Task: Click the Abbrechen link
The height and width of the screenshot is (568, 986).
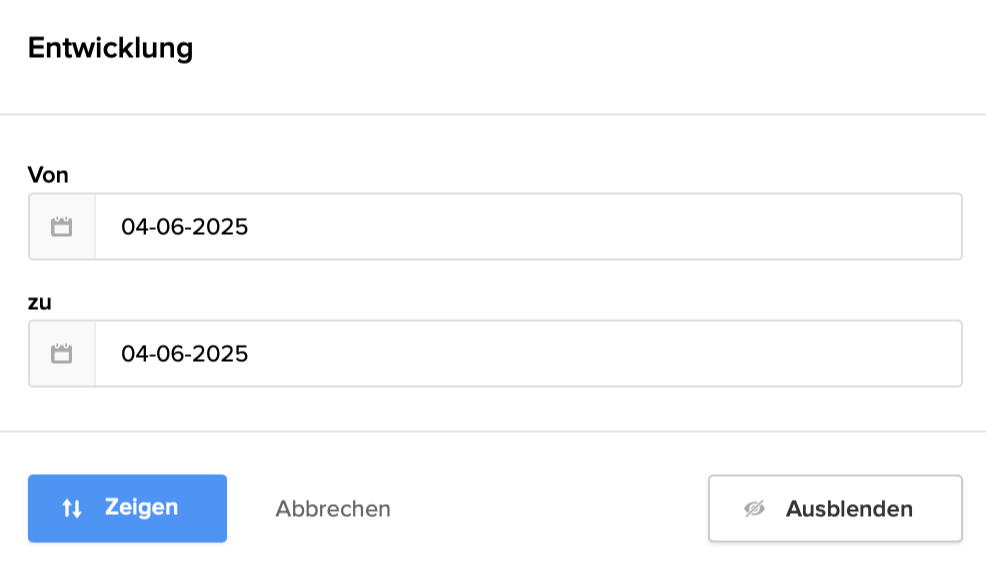Action: 333,509
